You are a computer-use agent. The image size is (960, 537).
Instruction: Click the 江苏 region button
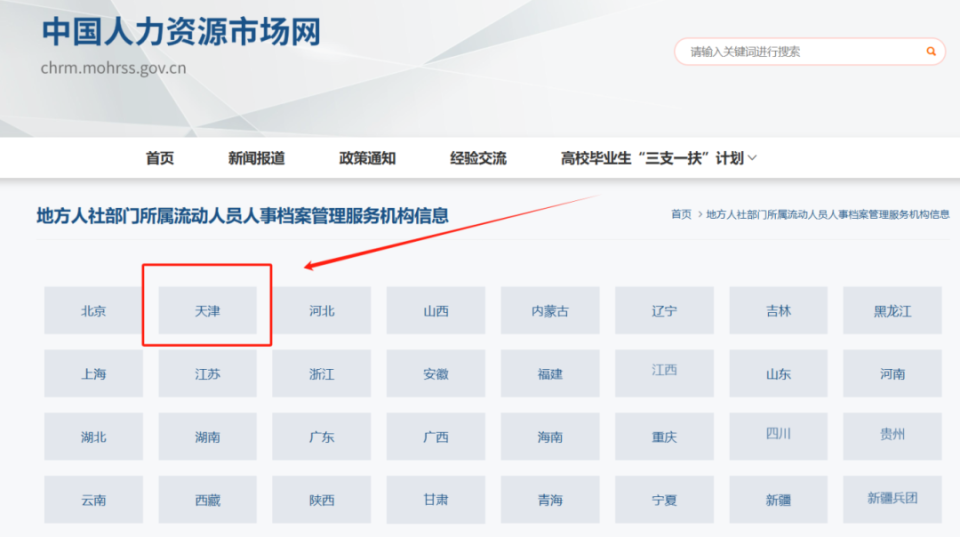pyautogui.click(x=208, y=374)
